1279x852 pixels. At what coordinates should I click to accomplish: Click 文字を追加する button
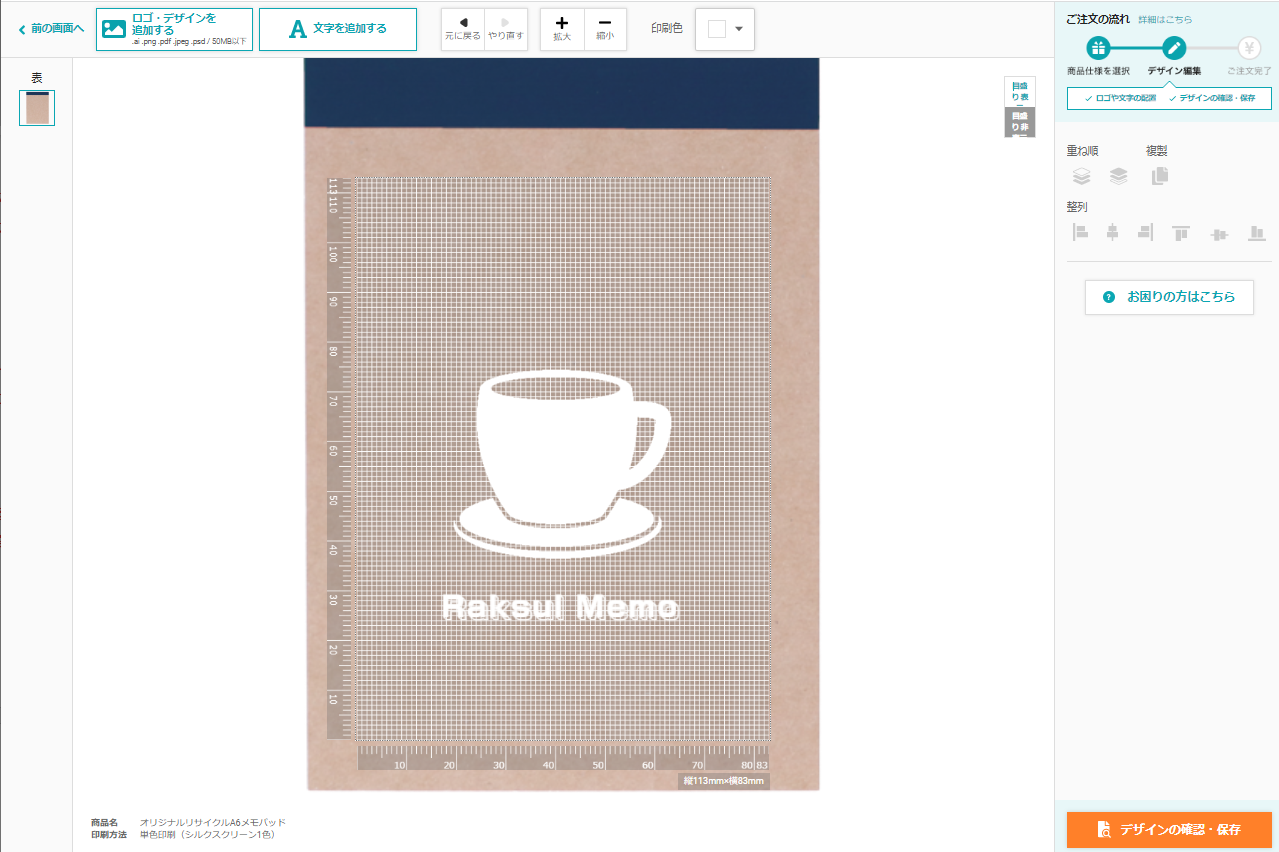point(337,29)
